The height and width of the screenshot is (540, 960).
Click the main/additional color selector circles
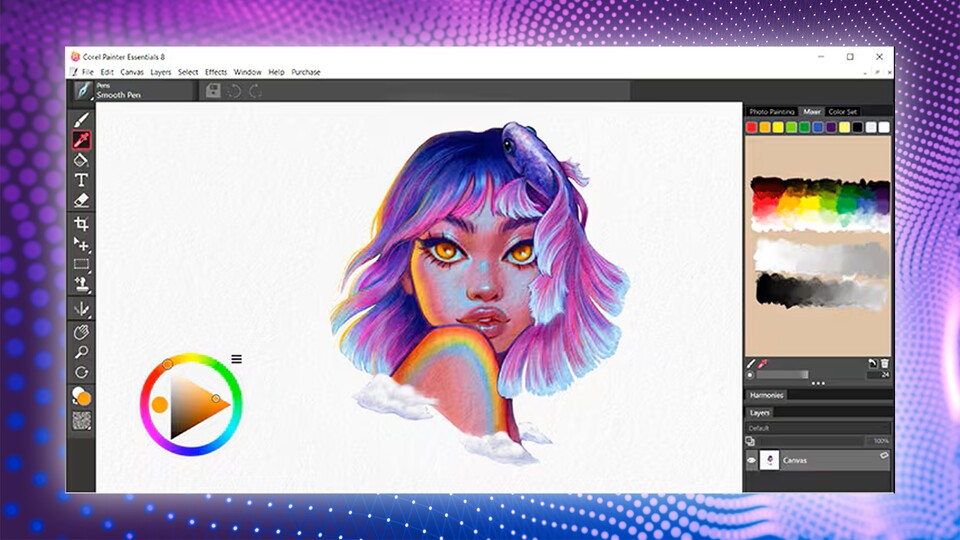81,396
